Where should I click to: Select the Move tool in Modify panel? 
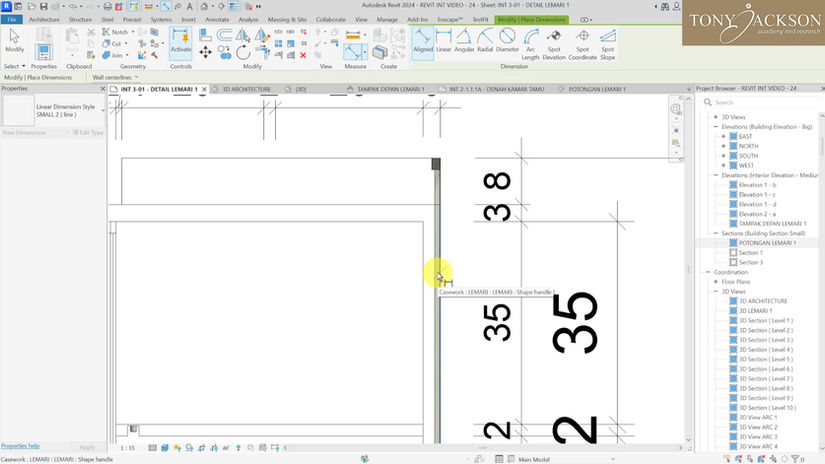(x=205, y=52)
